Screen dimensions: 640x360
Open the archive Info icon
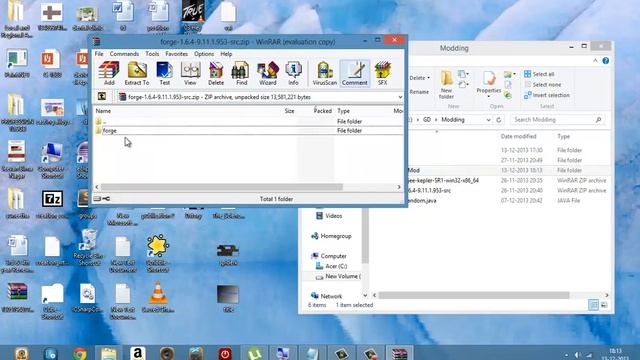[293, 73]
